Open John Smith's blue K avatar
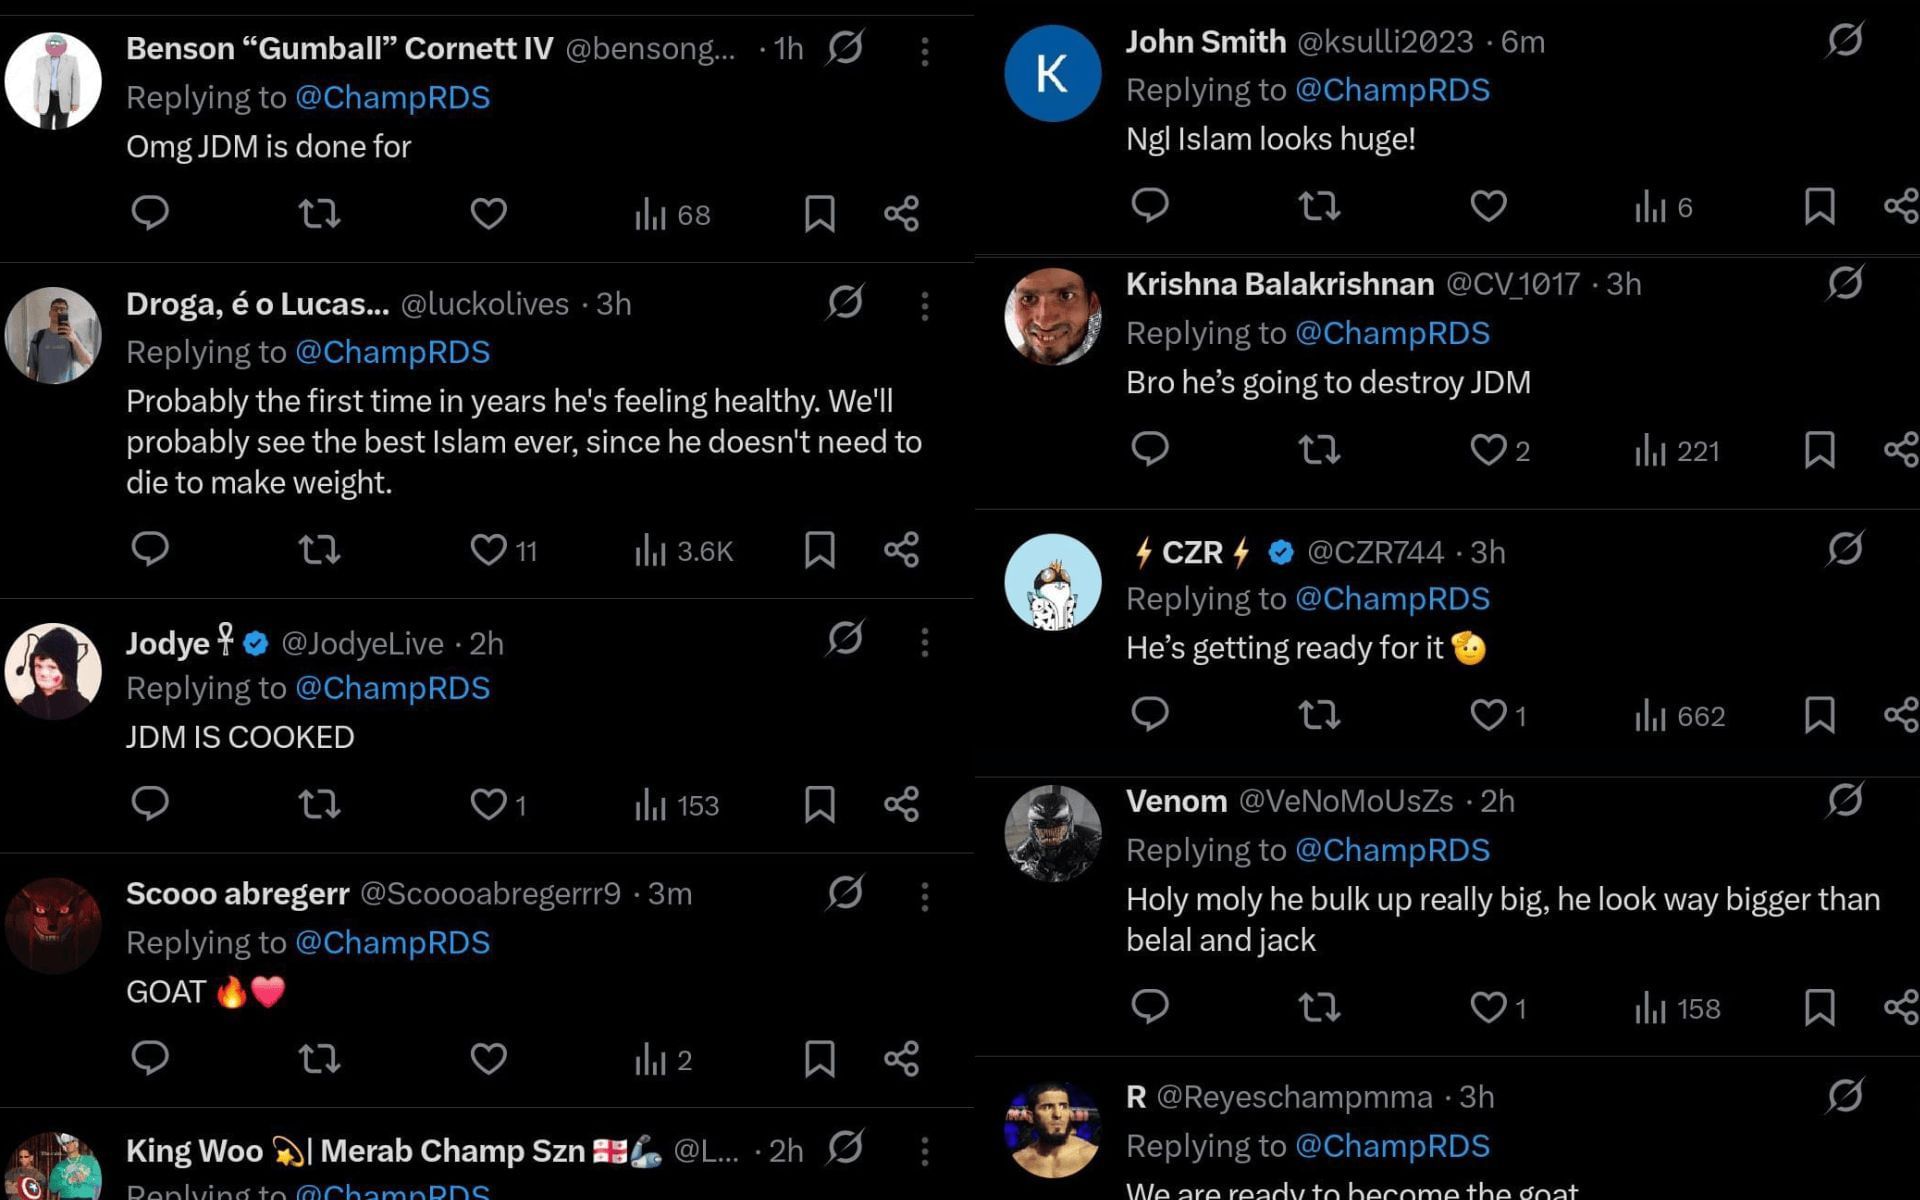1920x1200 pixels. (1052, 74)
